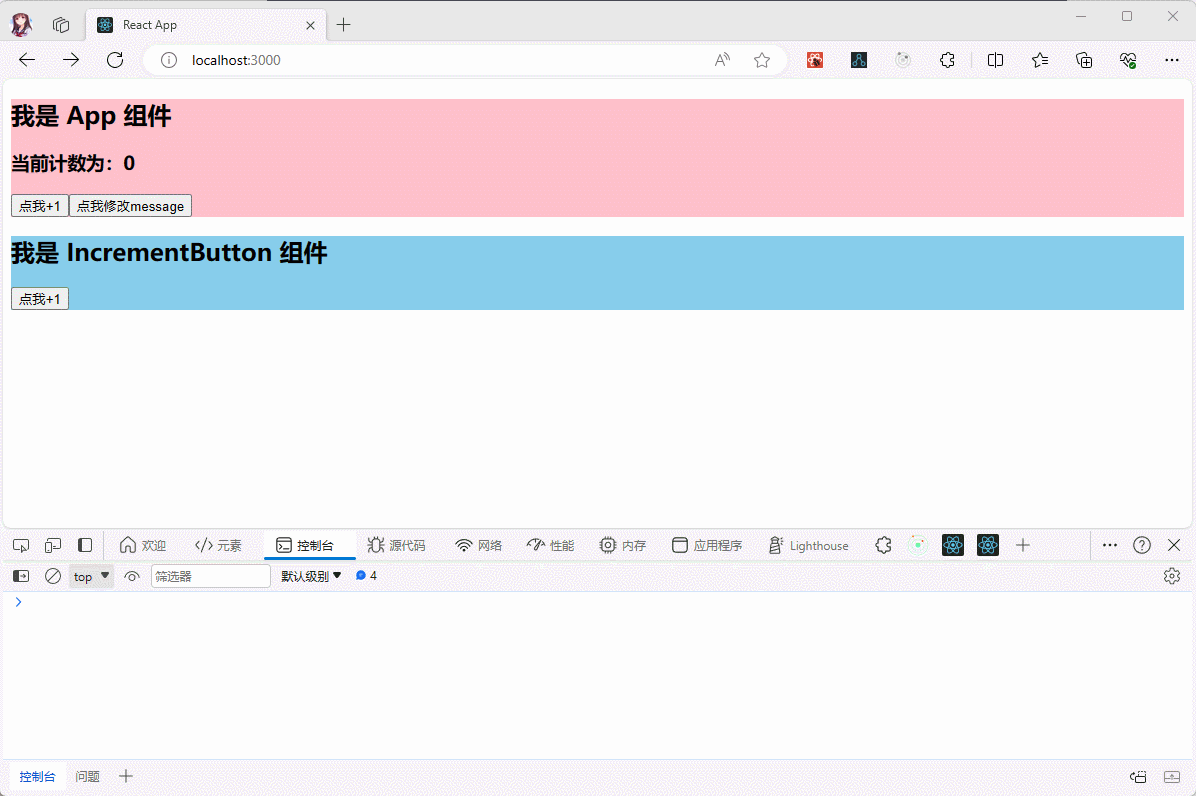The height and width of the screenshot is (796, 1196).
Task: Open DevTools help question mark icon
Action: click(1142, 545)
